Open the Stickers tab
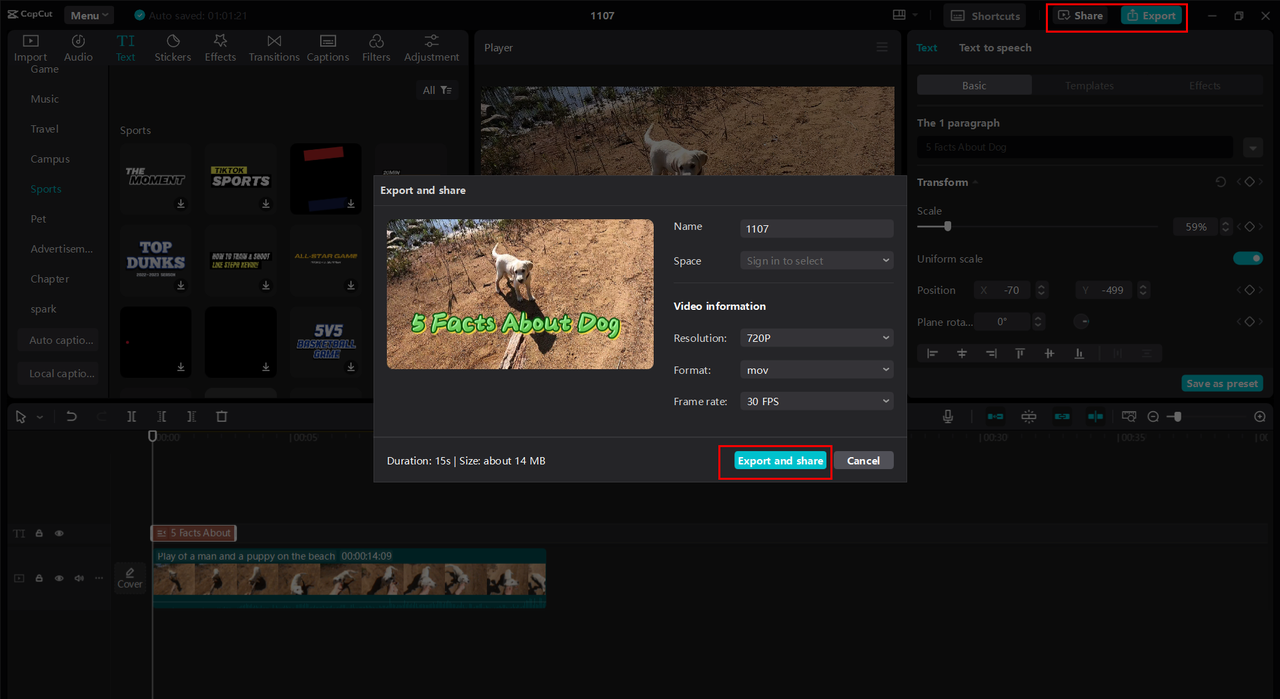 coord(173,48)
